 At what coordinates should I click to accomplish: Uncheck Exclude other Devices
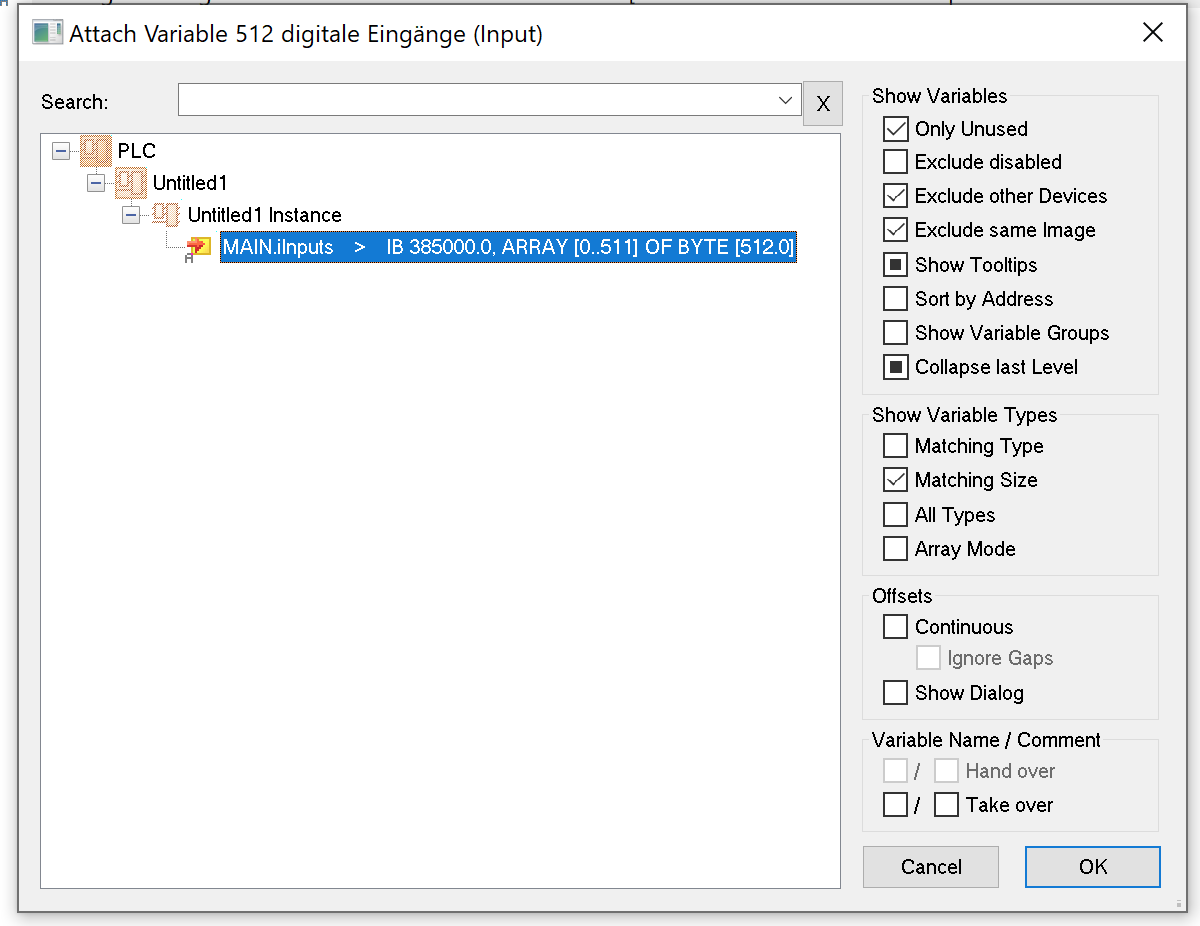895,196
